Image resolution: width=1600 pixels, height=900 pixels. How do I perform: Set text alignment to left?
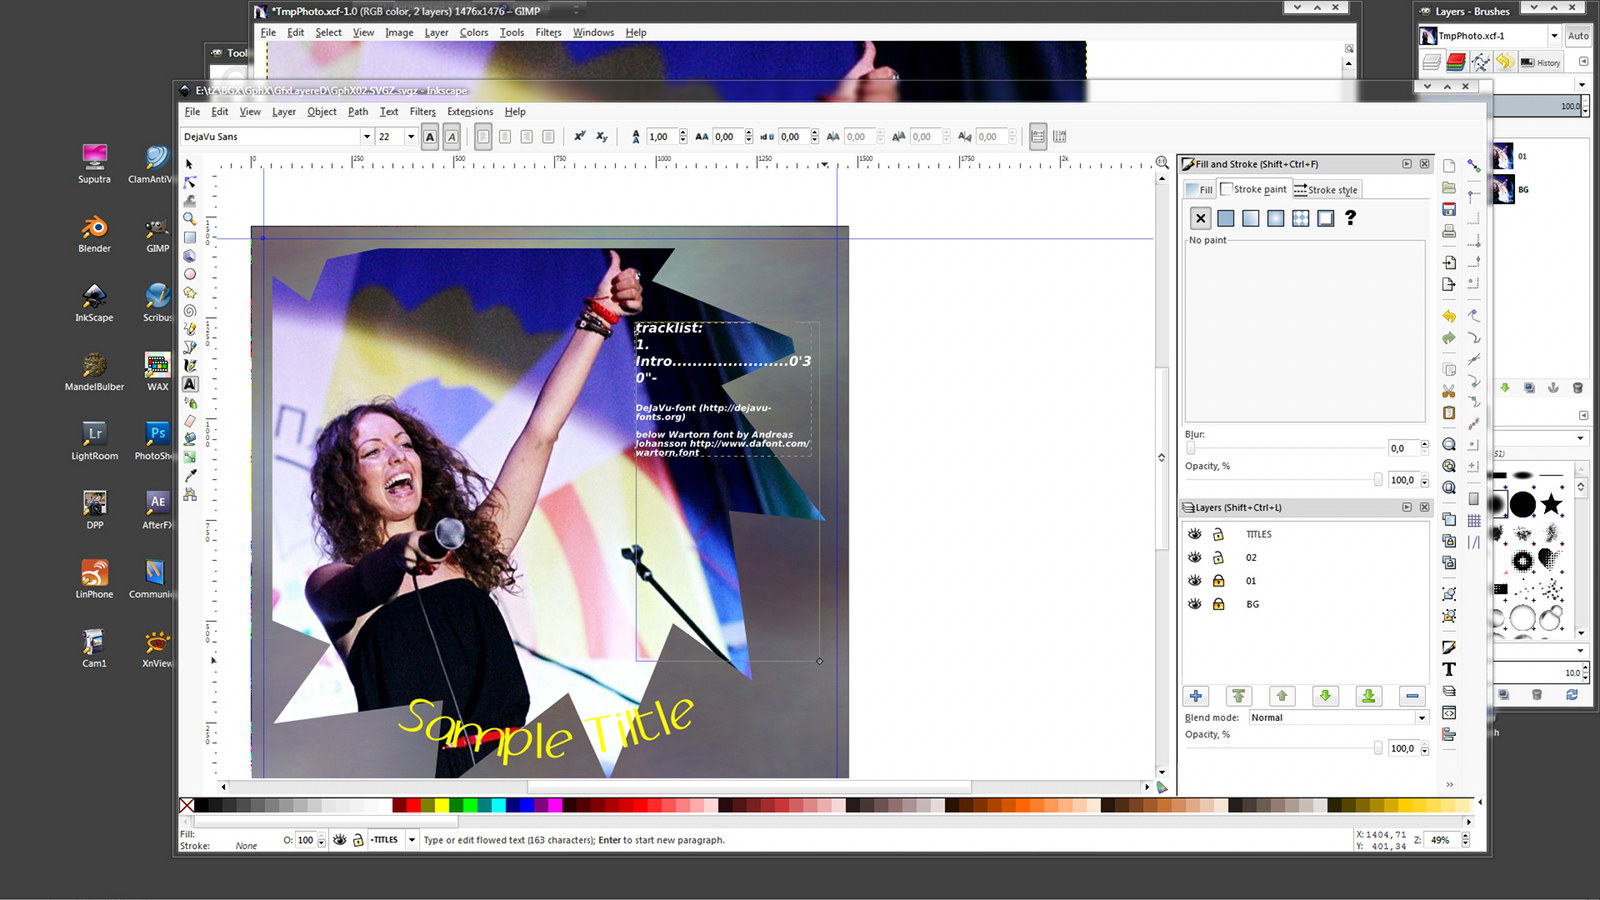(483, 137)
